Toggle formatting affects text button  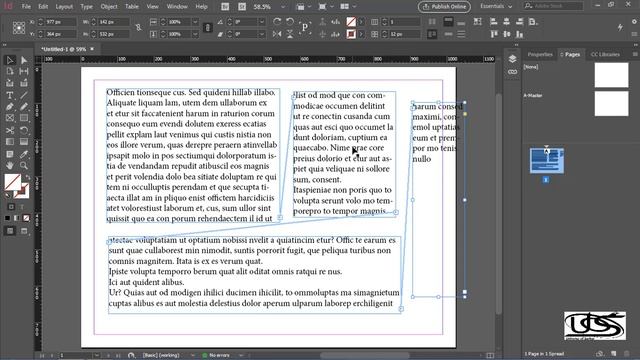(22, 207)
